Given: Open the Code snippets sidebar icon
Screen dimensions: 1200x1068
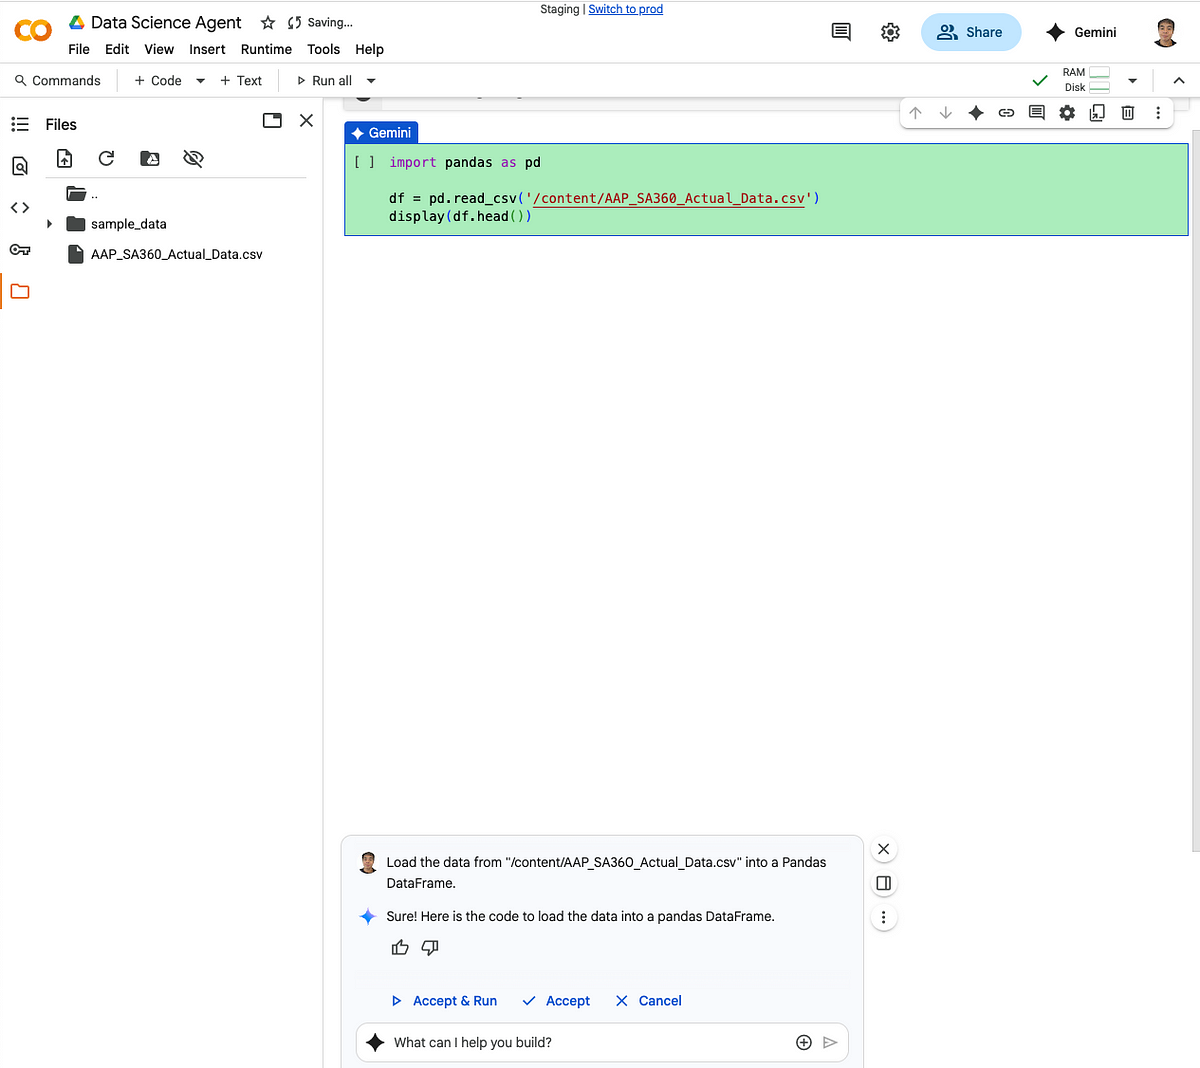Looking at the screenshot, I should click(20, 208).
